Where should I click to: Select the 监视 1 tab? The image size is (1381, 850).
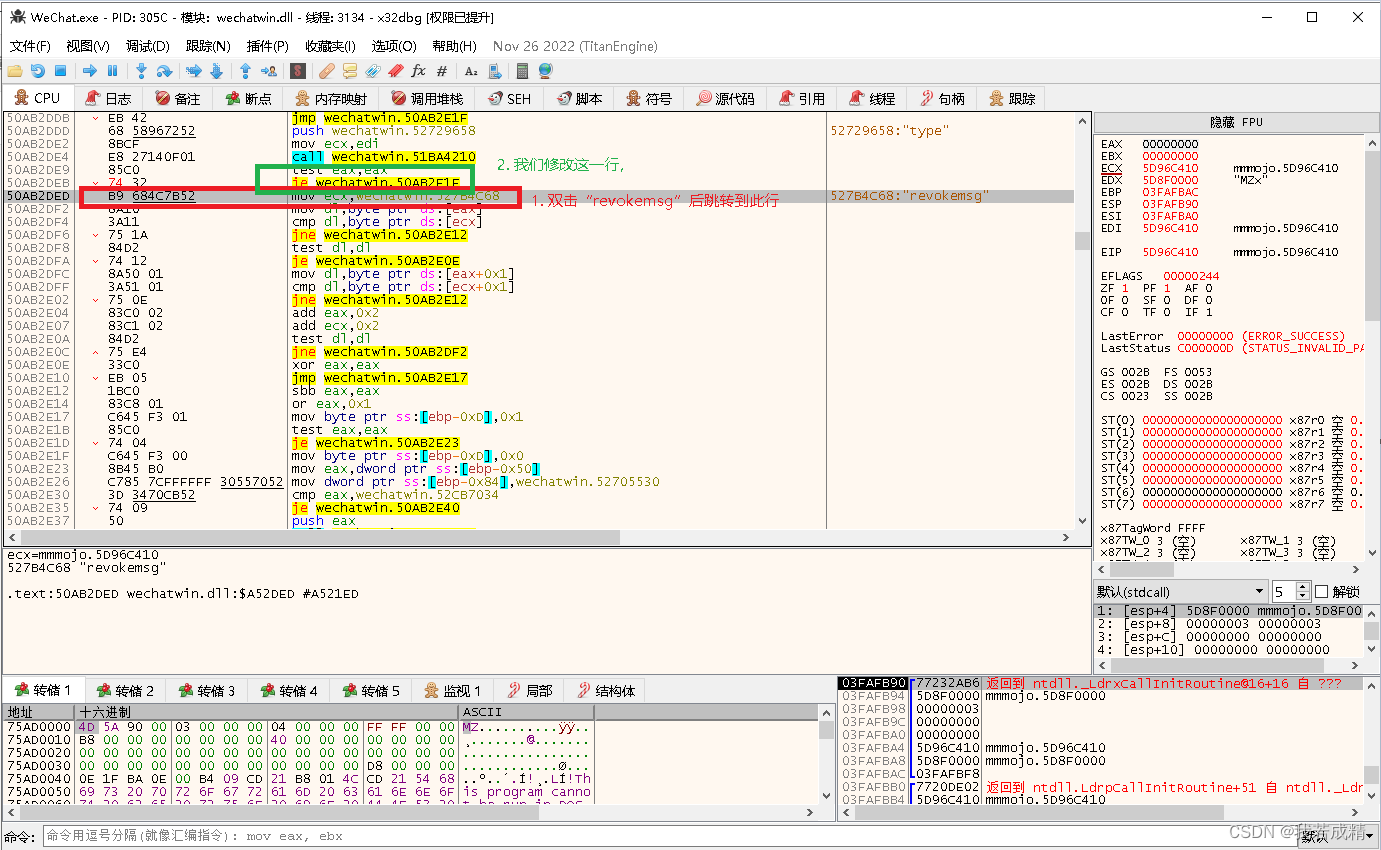pos(453,690)
